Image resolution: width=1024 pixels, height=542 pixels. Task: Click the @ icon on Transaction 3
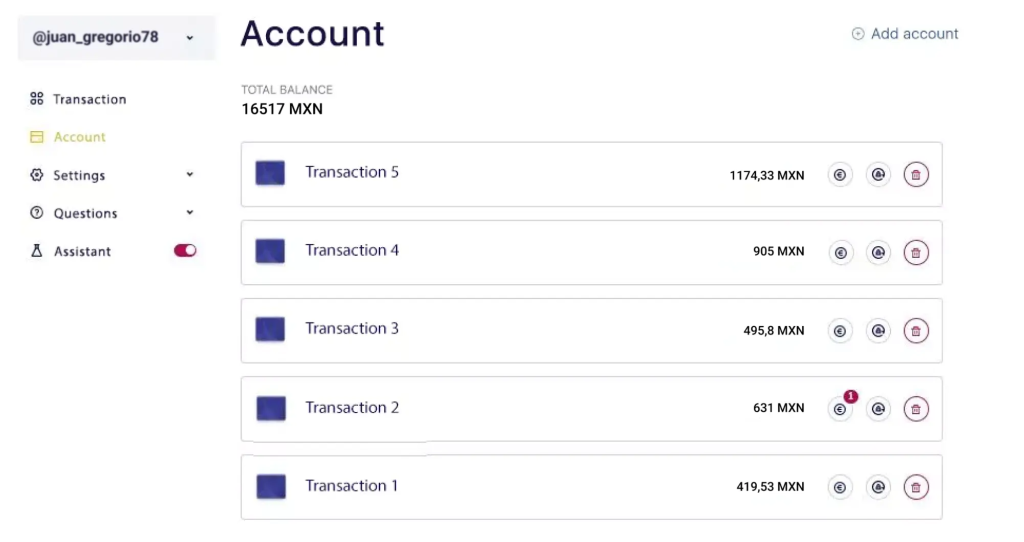878,331
